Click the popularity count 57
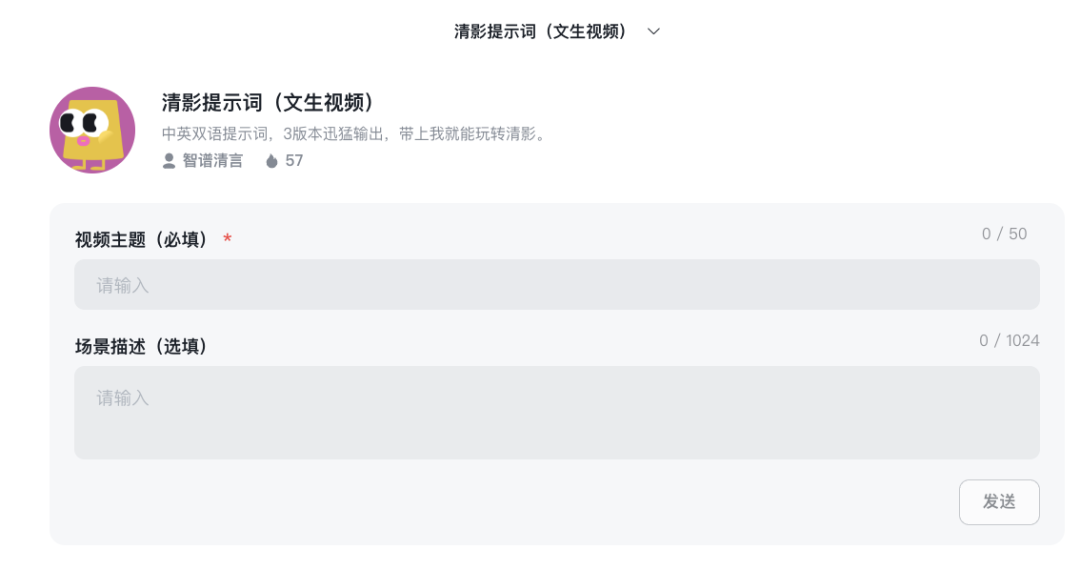 coord(294,160)
